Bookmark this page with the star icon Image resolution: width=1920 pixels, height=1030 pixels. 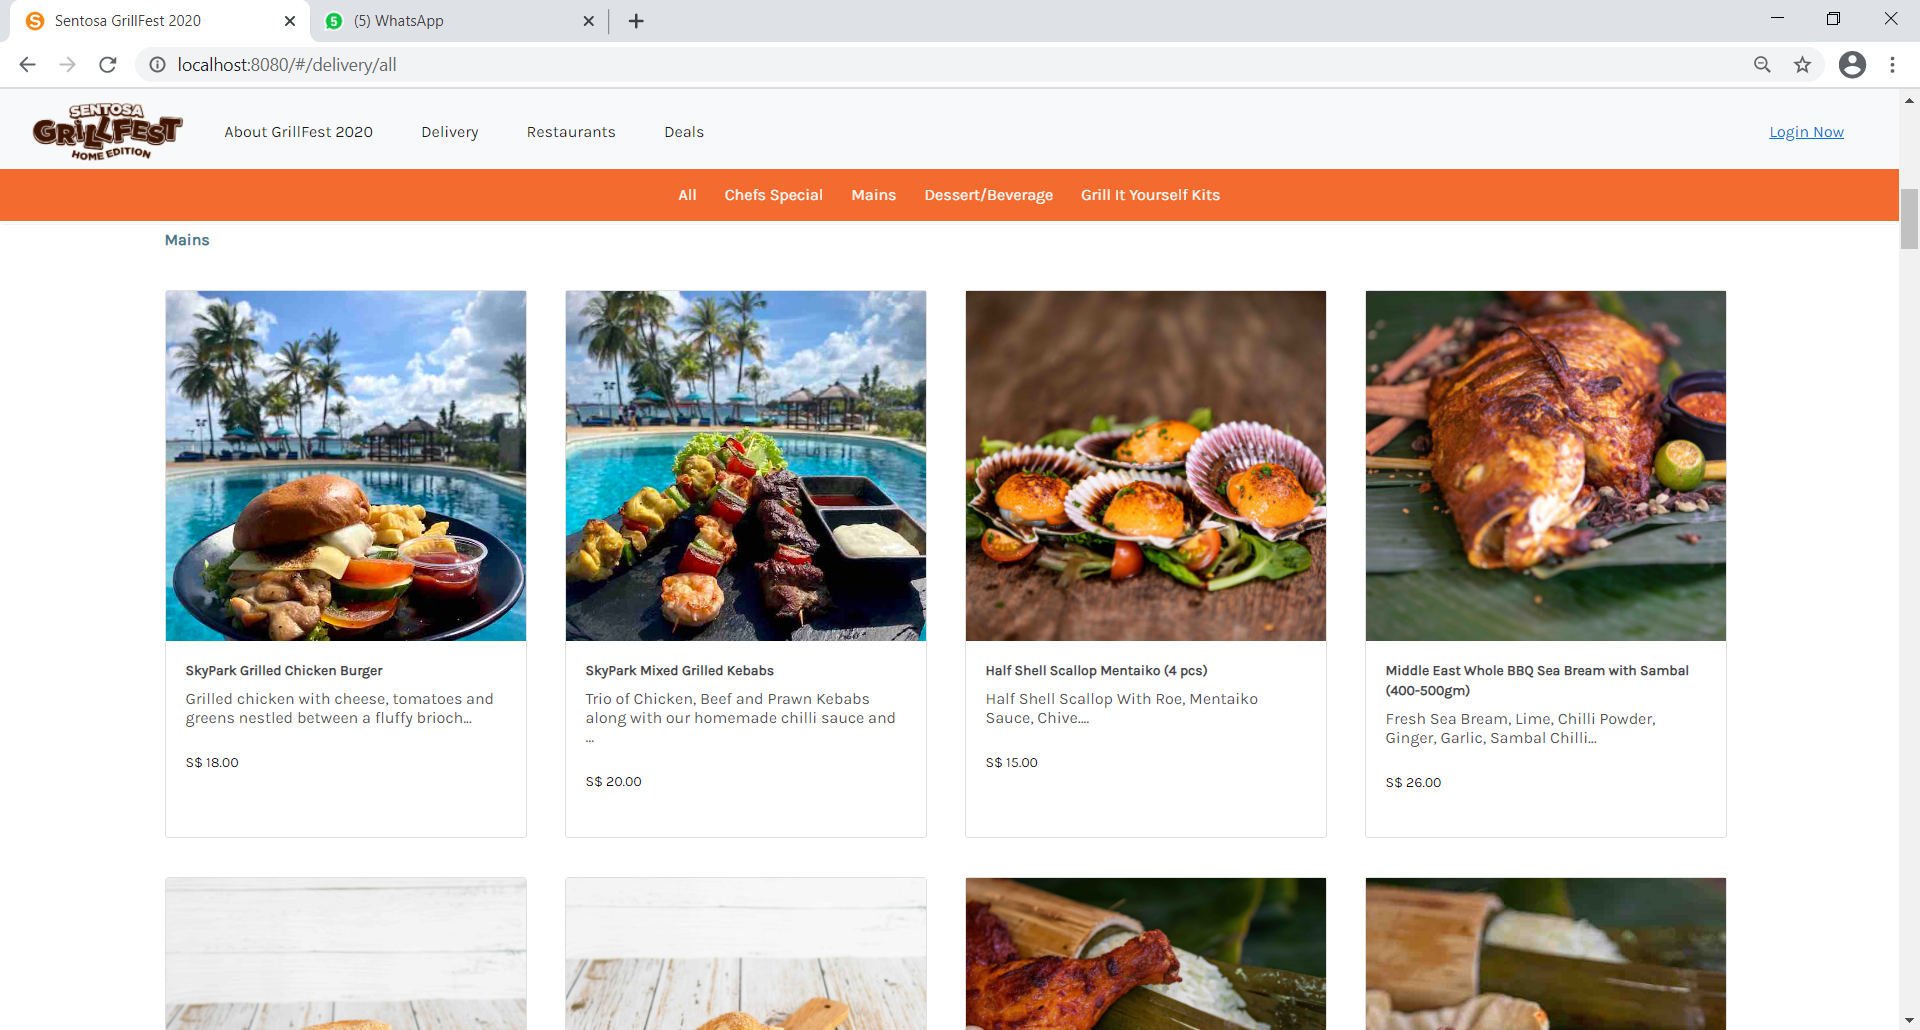click(1802, 65)
